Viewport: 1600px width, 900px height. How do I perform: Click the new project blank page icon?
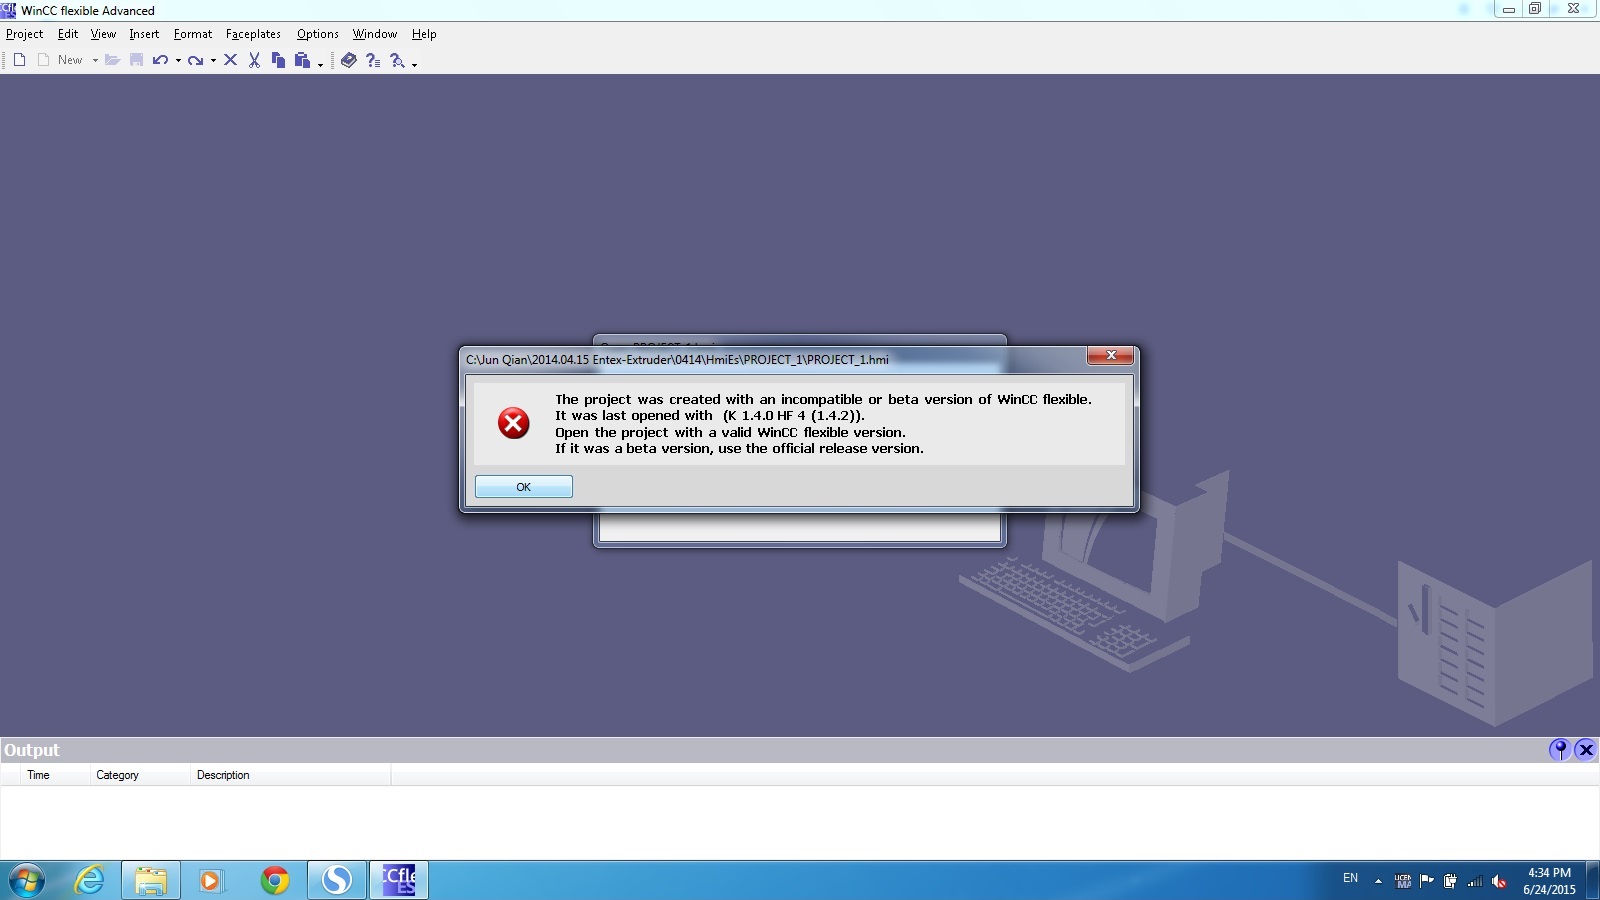tap(19, 60)
